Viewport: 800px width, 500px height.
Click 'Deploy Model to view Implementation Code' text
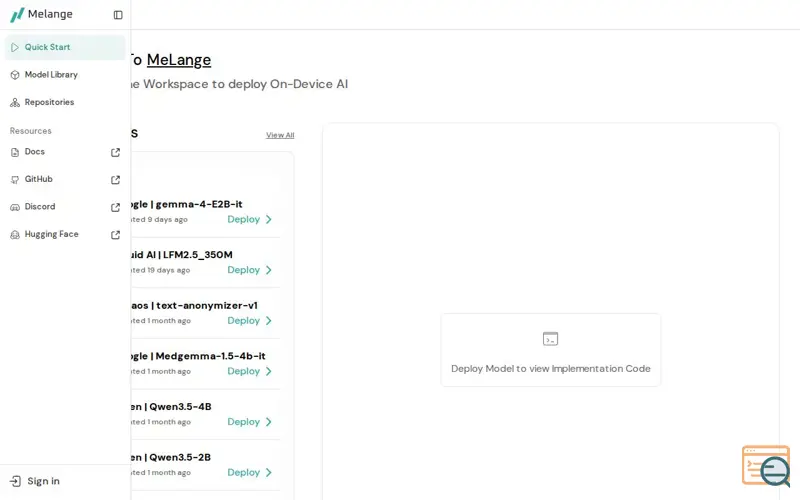click(551, 368)
